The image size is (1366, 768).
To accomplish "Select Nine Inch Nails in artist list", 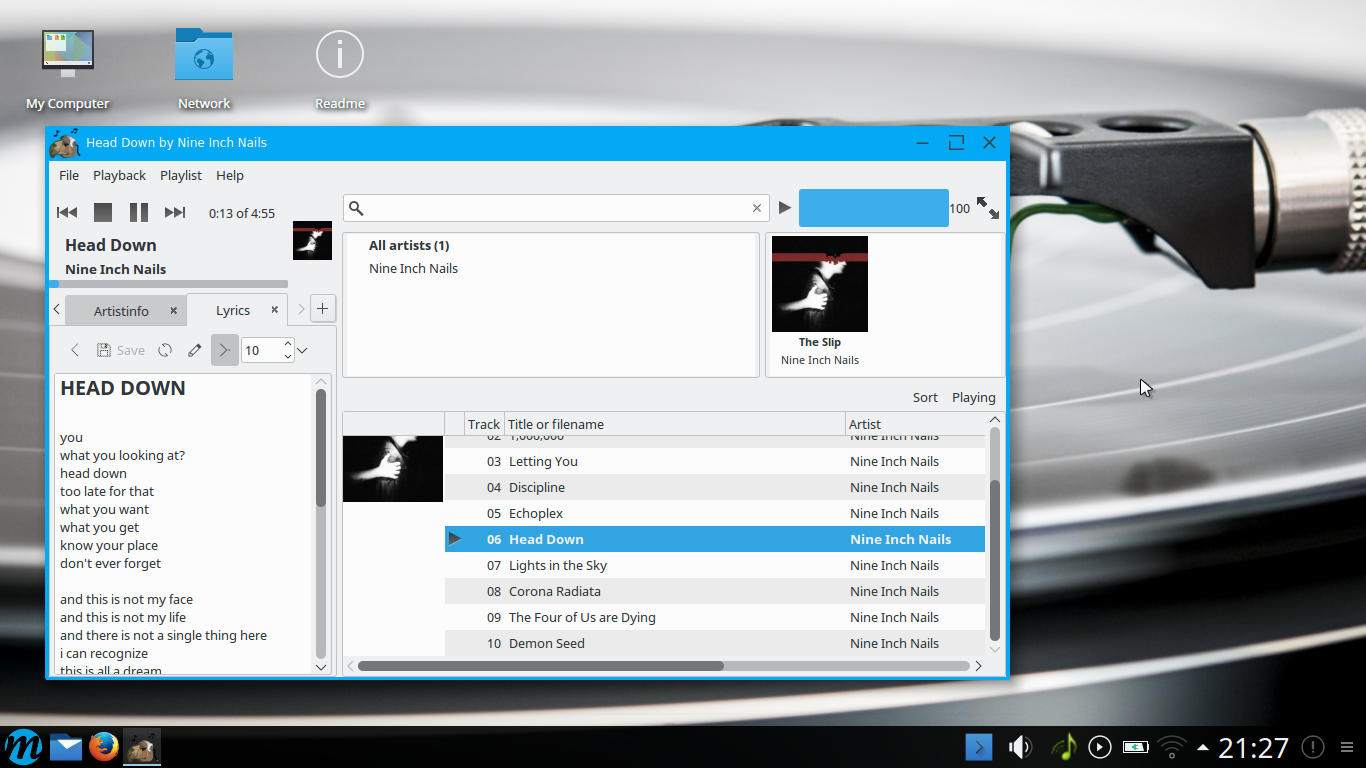I will (x=413, y=268).
